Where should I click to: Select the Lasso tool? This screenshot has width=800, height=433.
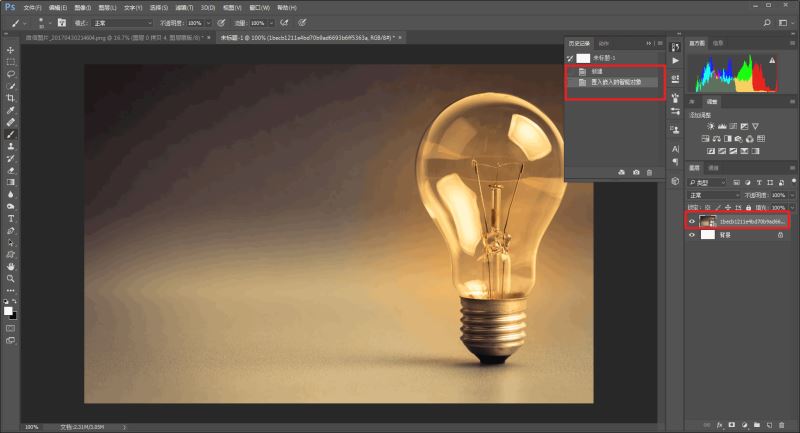tap(10, 74)
